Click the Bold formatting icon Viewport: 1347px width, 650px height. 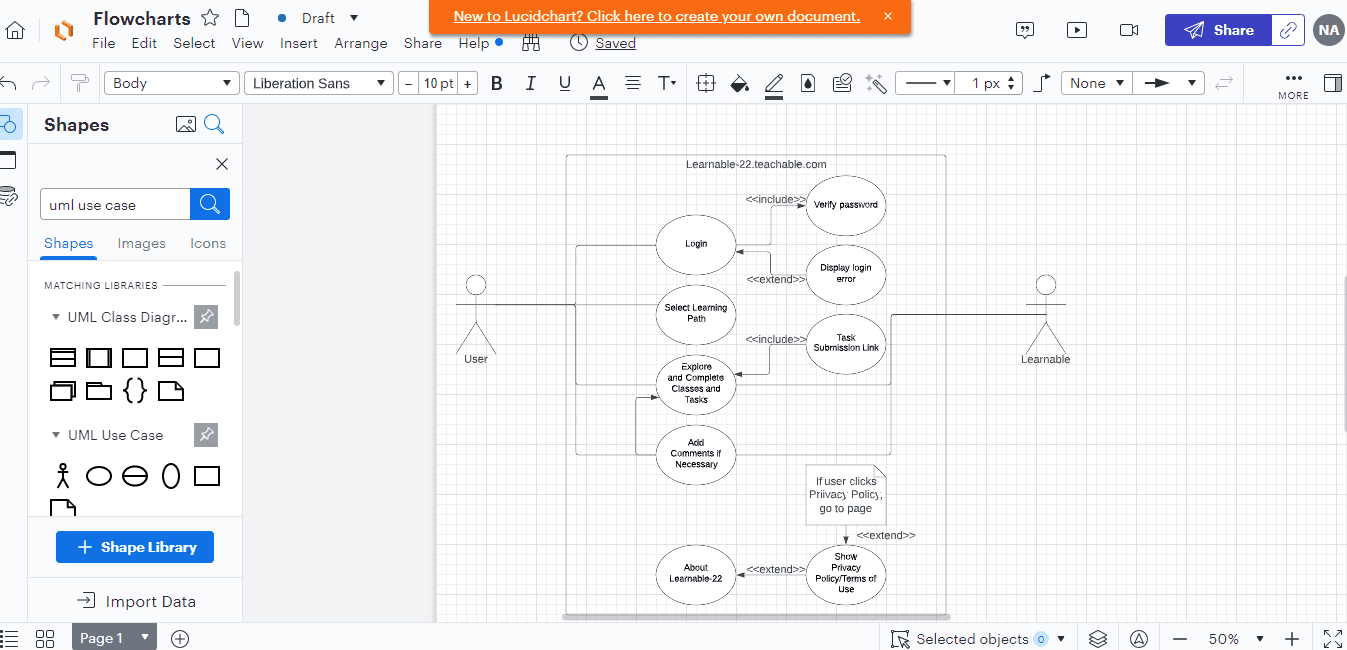tap(497, 84)
